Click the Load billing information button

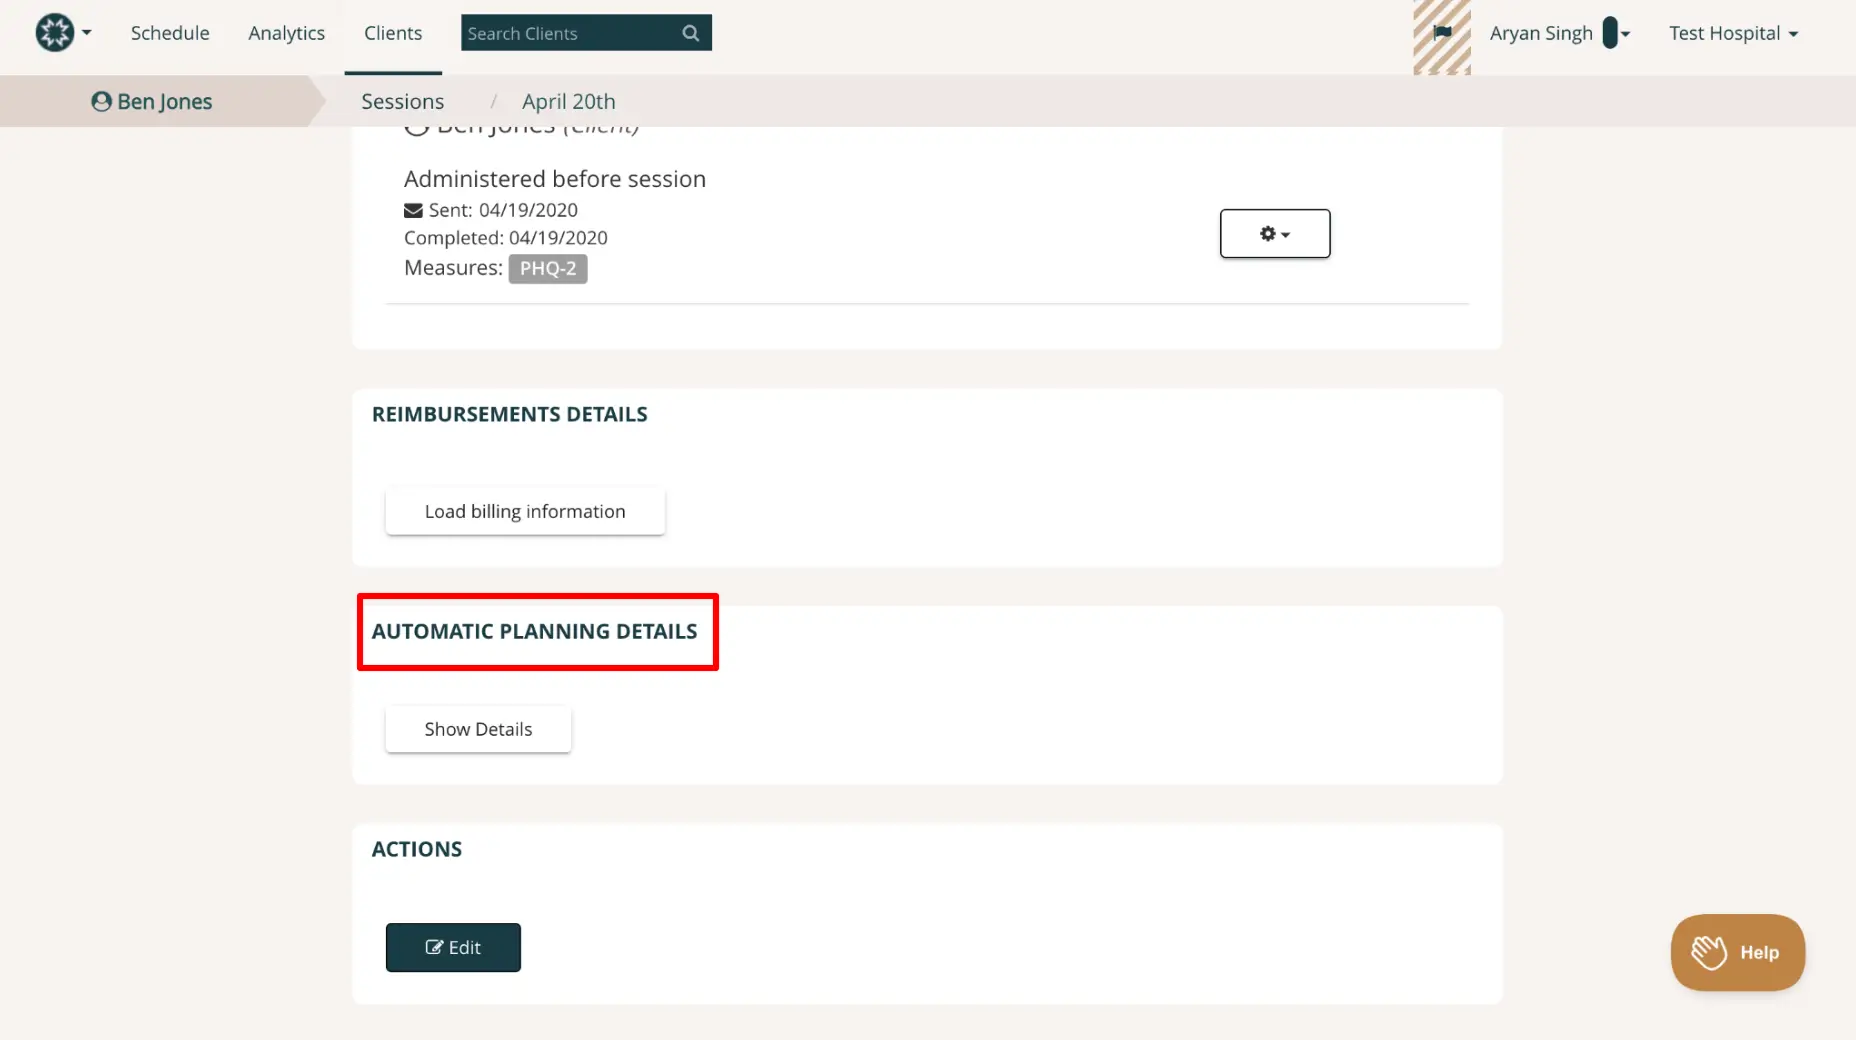524,511
